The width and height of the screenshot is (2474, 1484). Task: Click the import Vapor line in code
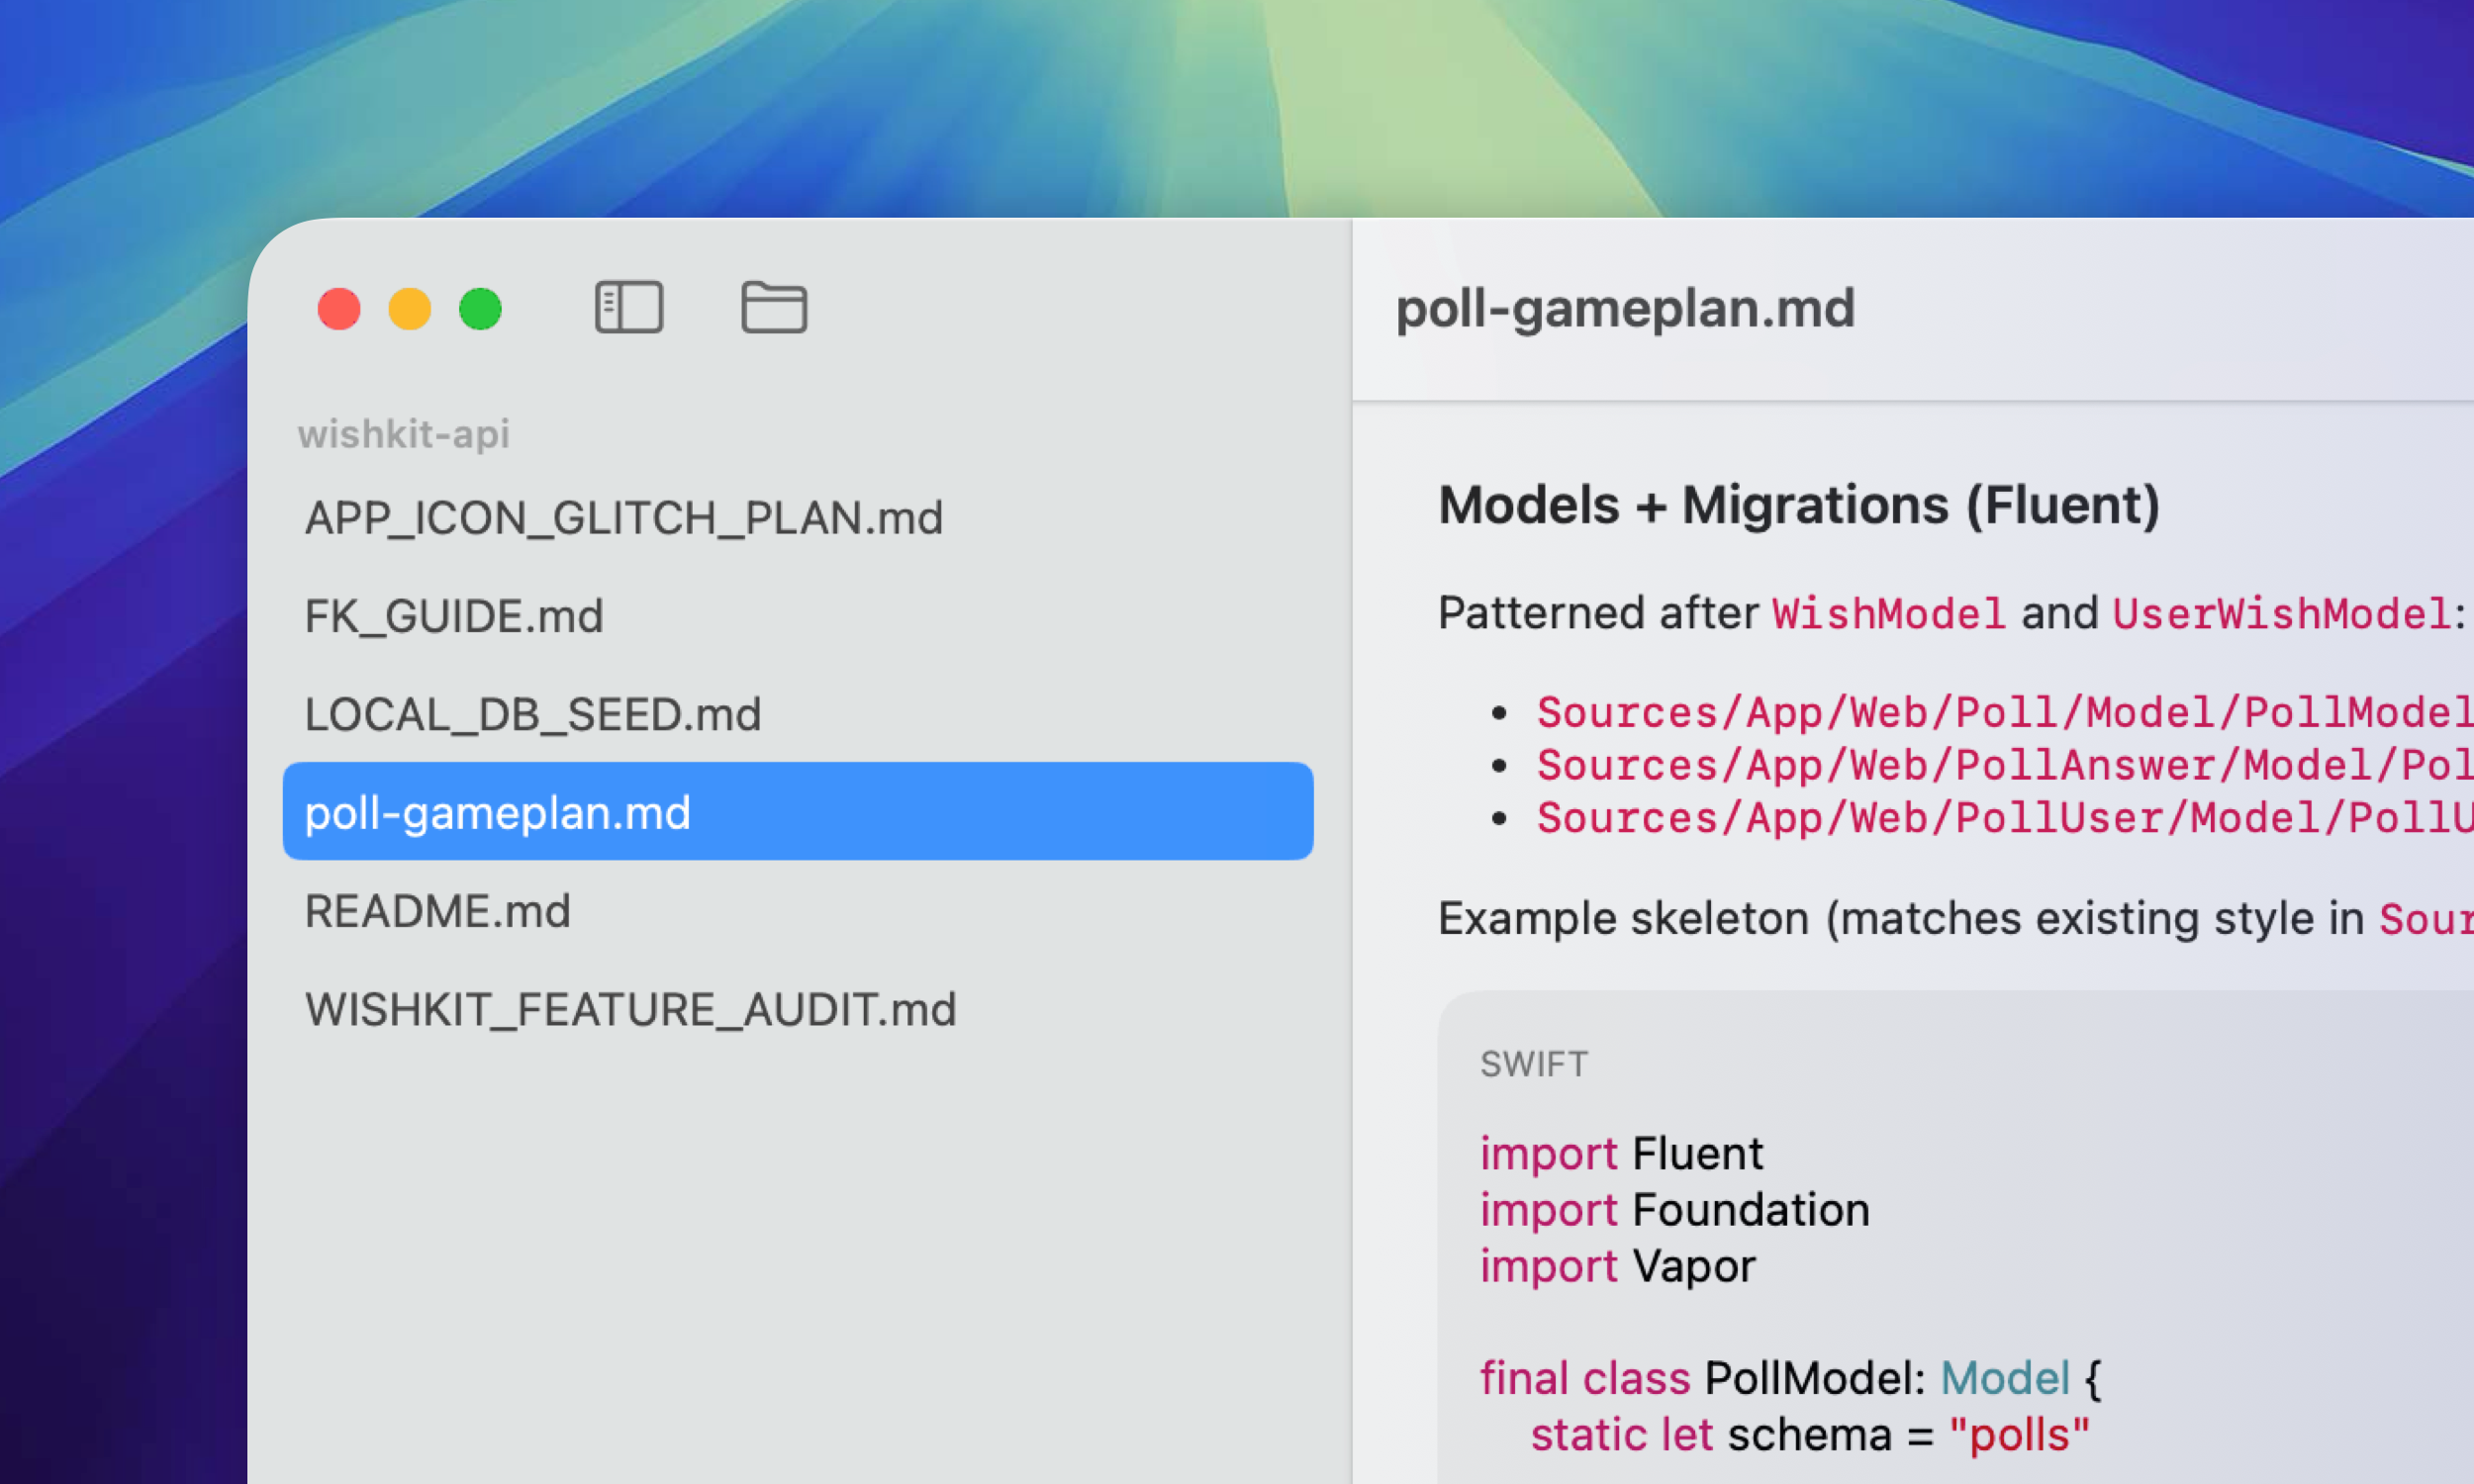point(1617,1264)
